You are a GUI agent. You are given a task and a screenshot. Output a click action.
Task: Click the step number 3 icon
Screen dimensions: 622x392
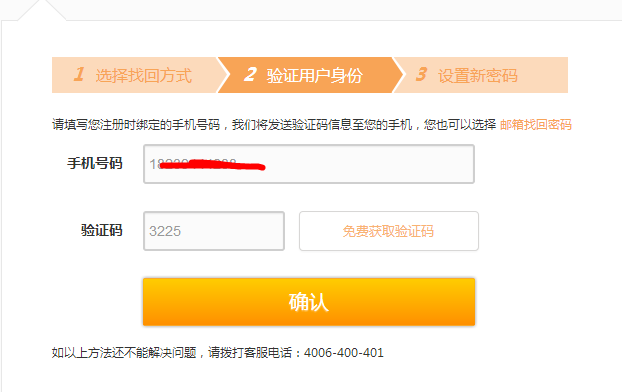(421, 74)
